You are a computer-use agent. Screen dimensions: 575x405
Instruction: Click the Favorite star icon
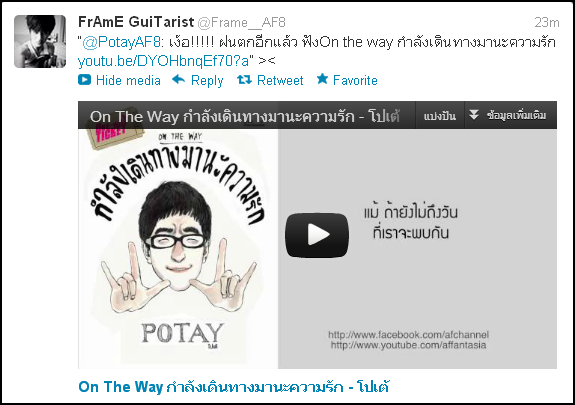322,79
